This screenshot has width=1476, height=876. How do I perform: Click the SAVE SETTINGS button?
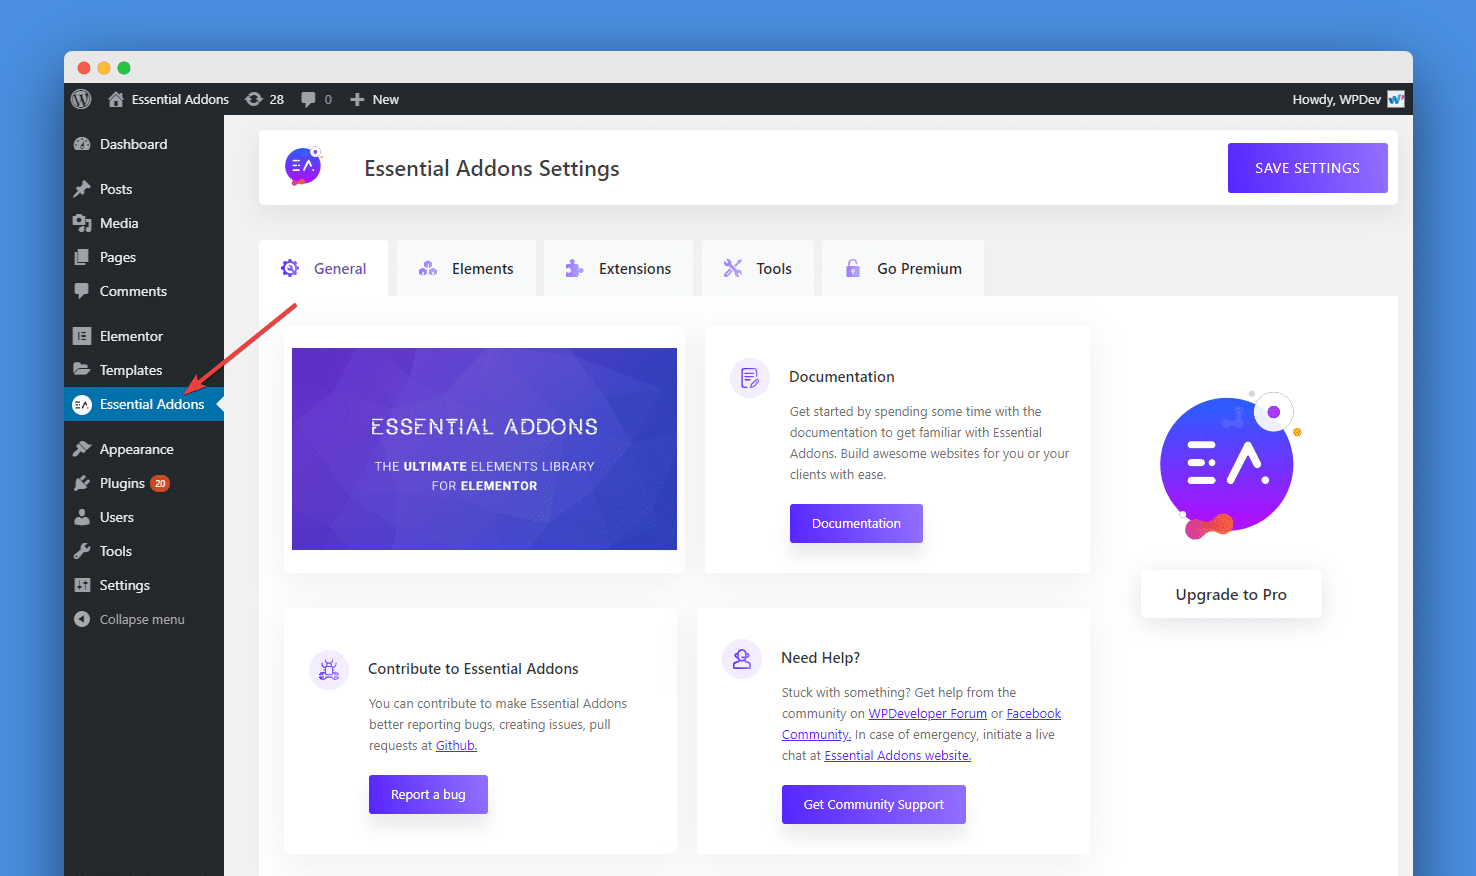point(1307,168)
